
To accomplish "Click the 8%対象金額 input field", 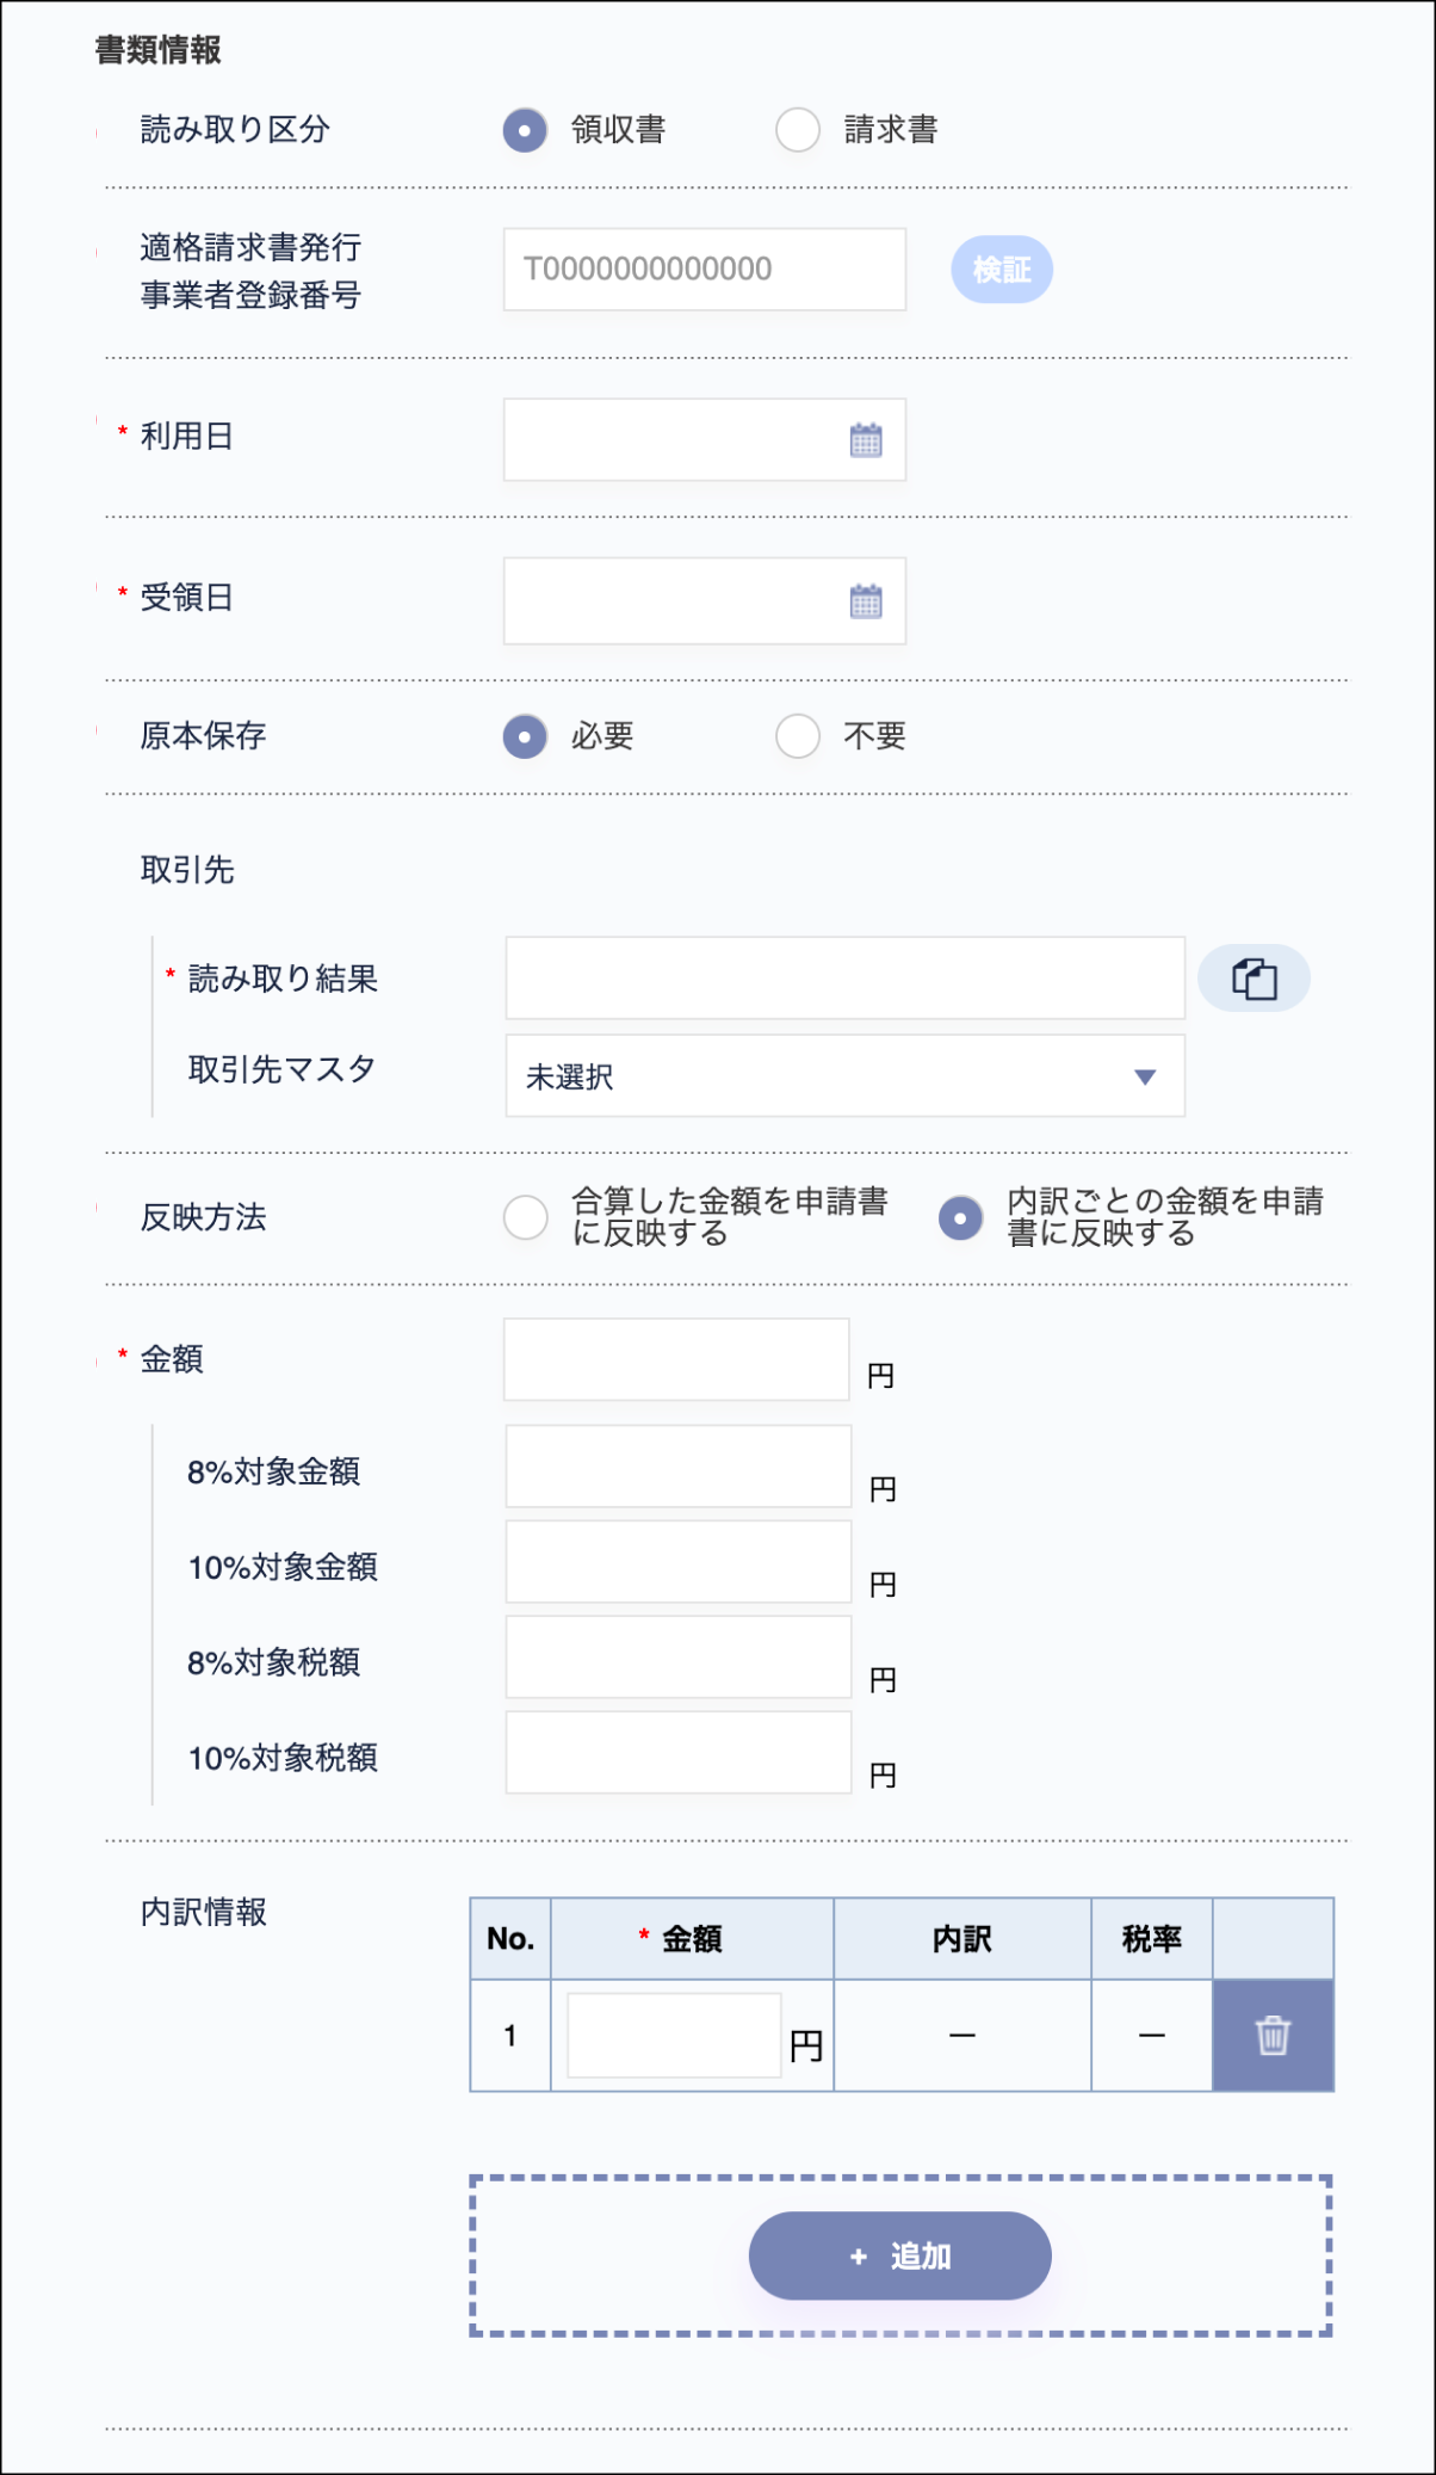I will coord(678,1466).
